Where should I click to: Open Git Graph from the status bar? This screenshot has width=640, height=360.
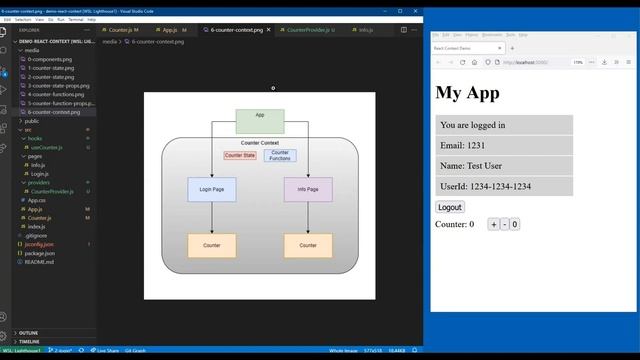pyautogui.click(x=135, y=350)
